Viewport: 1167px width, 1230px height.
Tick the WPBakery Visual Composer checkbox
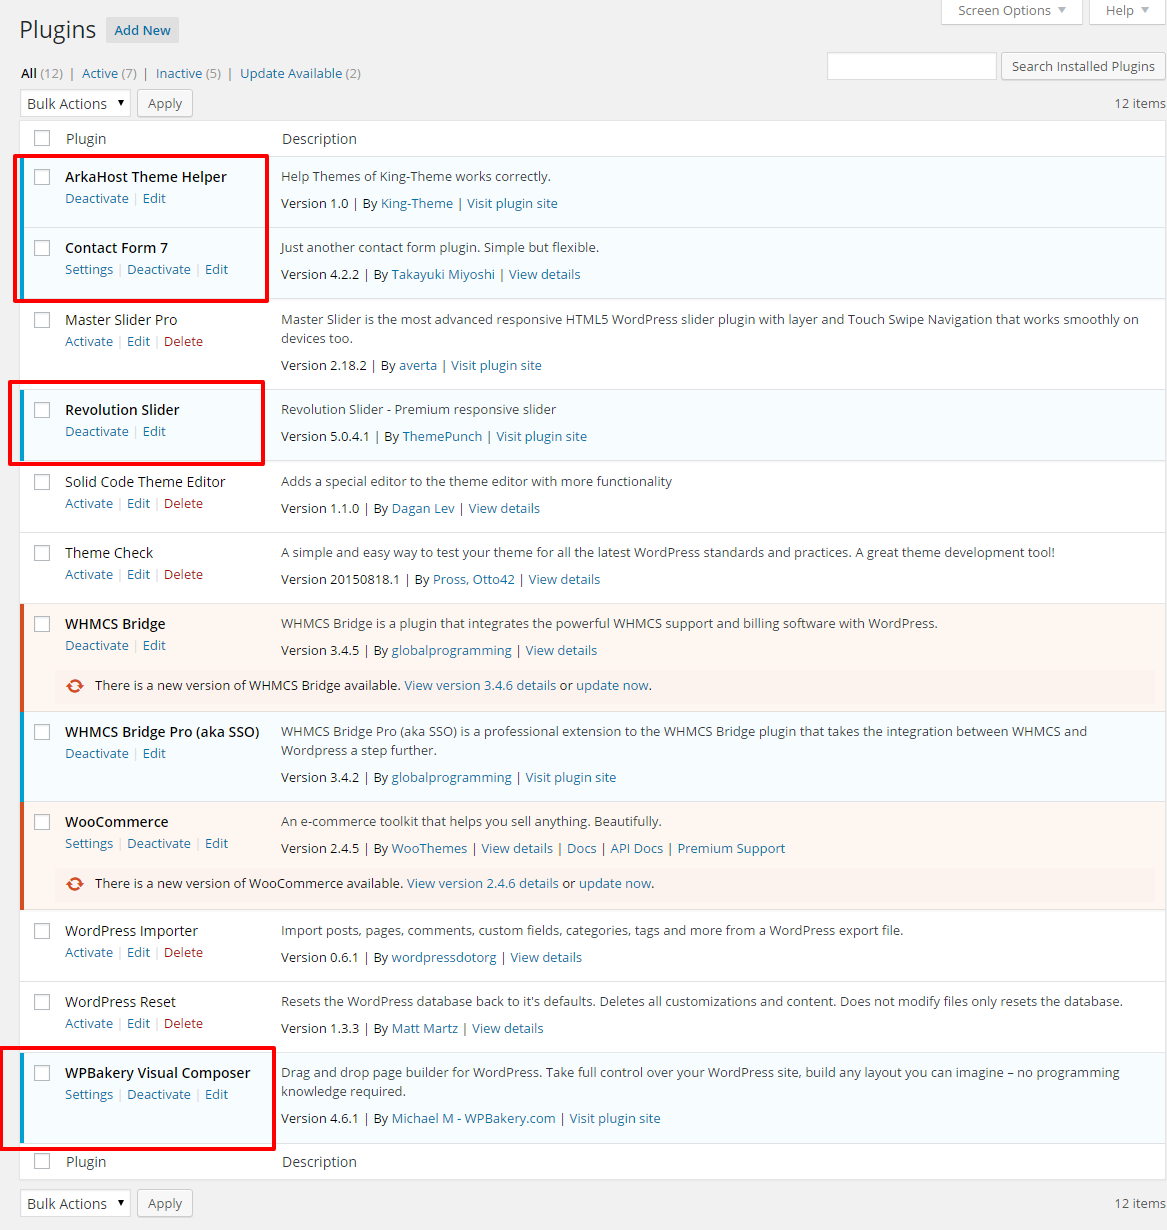[x=42, y=1073]
